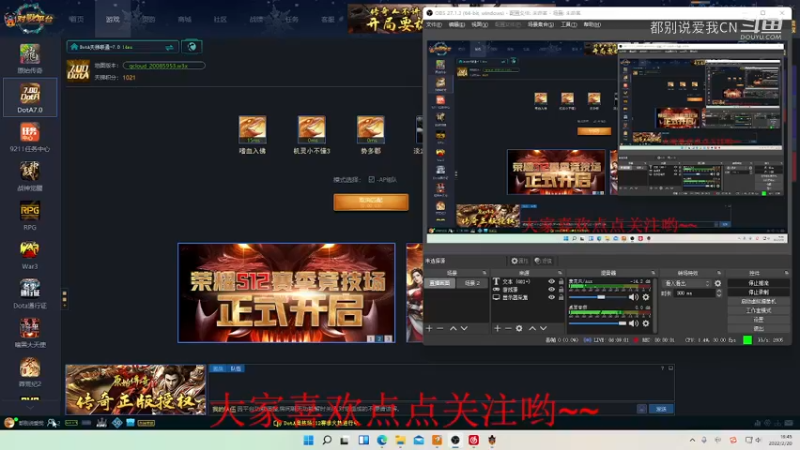The width and height of the screenshot is (800, 450).
Task: Select the 队伍 chat tab
Action: (236, 368)
